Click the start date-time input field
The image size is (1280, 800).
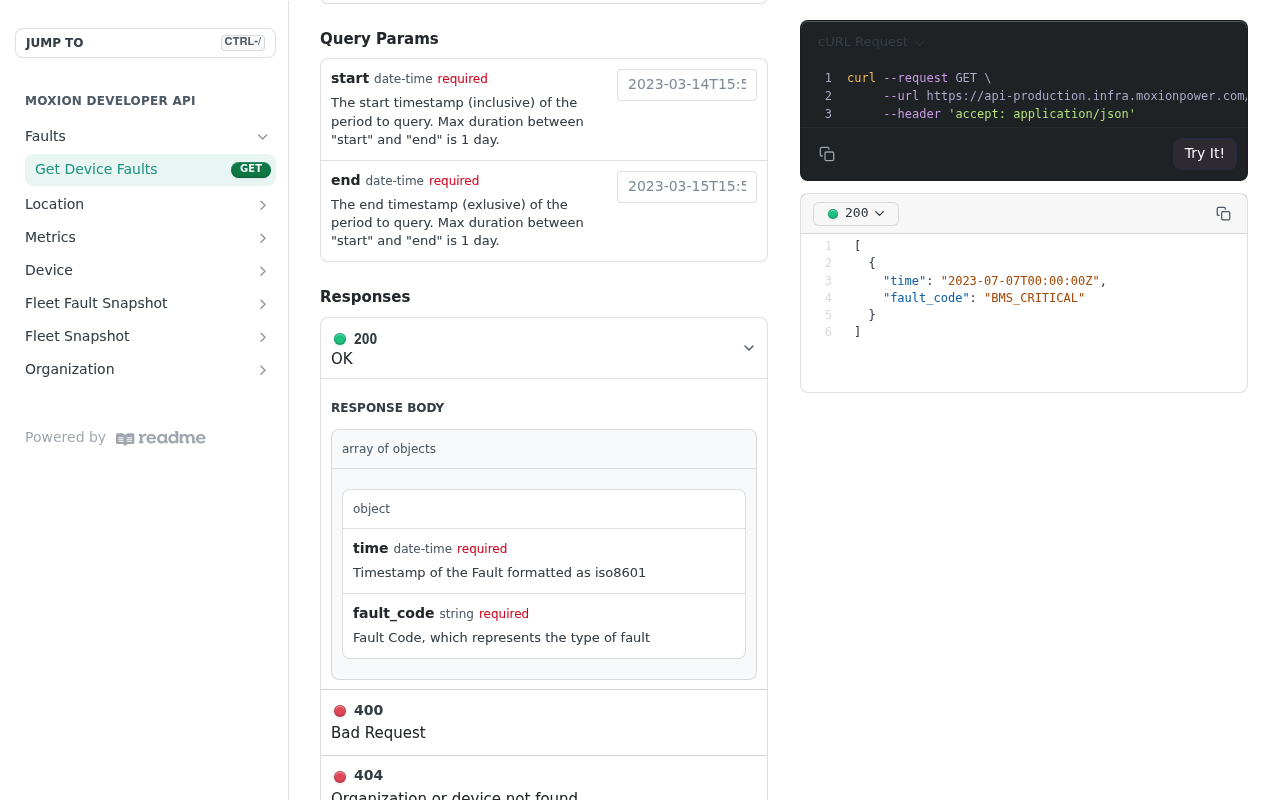tap(687, 85)
